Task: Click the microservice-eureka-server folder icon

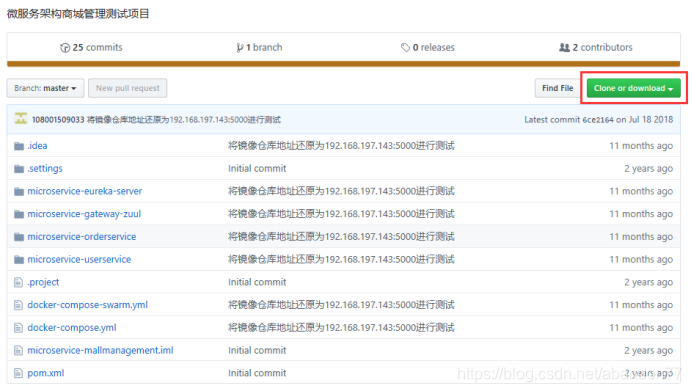Action: tap(19, 192)
